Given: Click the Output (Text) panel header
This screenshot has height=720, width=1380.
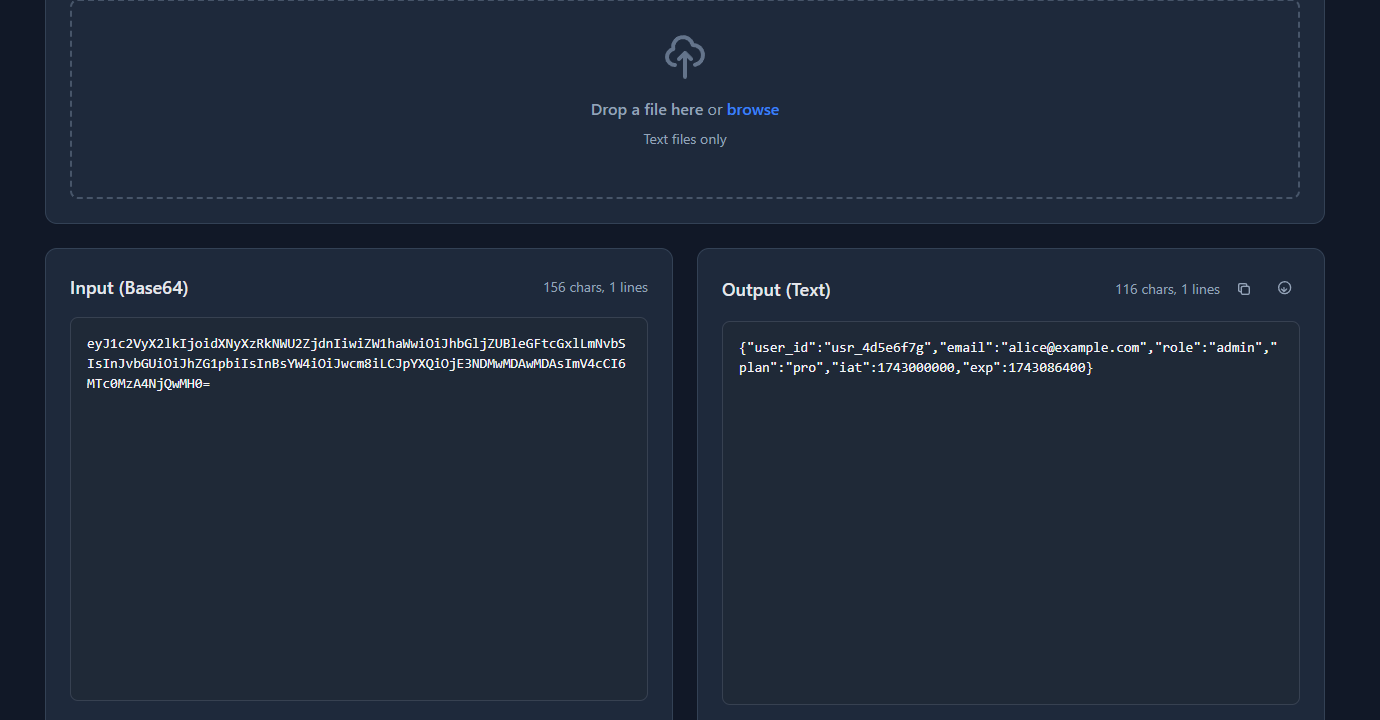Looking at the screenshot, I should 776,290.
